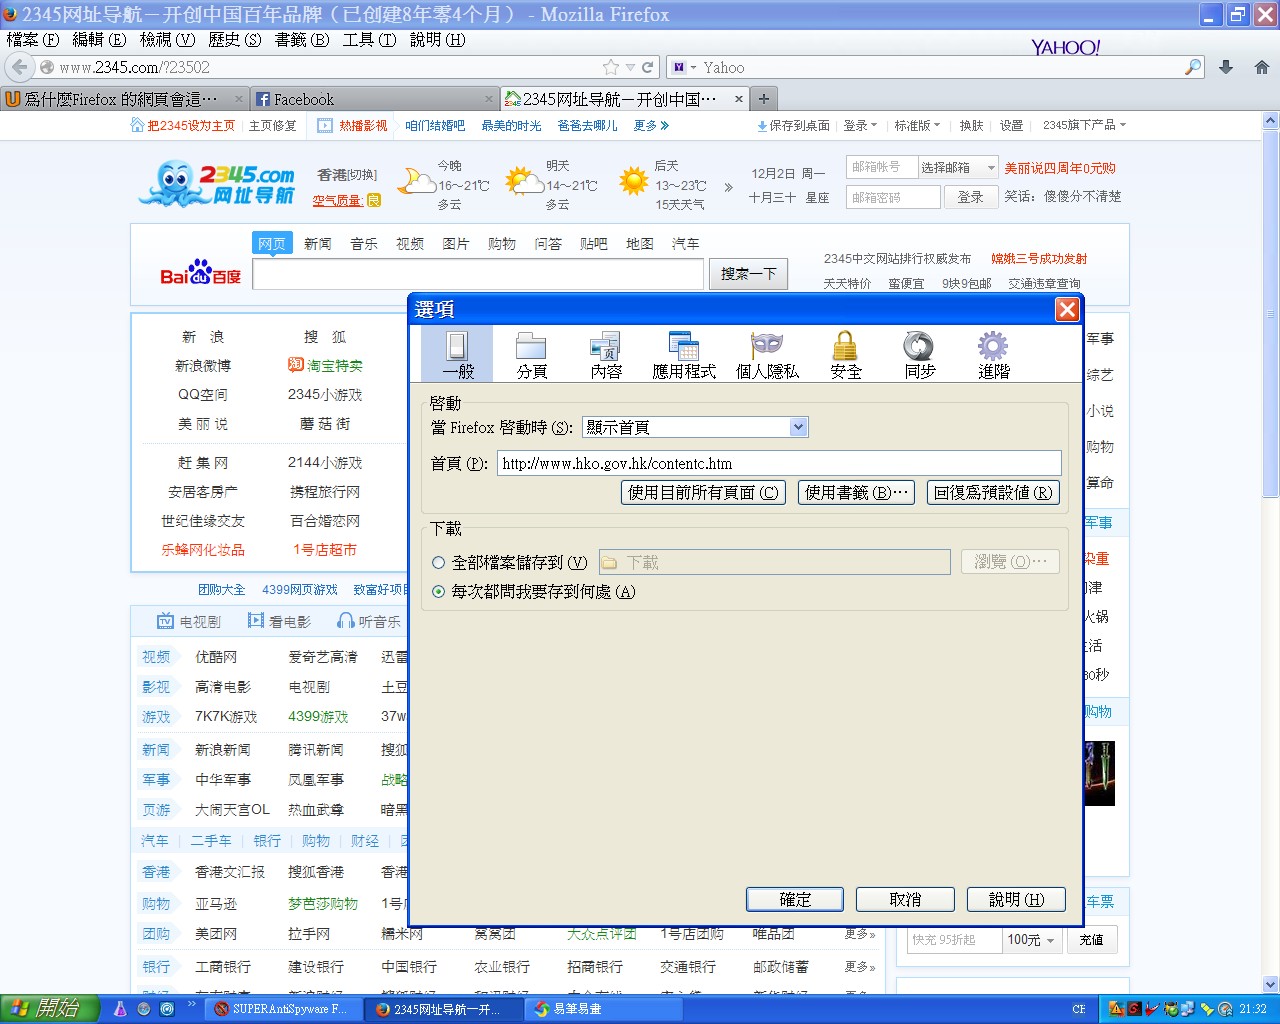Click the 確定 confirm button
The image size is (1280, 1024).
point(794,900)
